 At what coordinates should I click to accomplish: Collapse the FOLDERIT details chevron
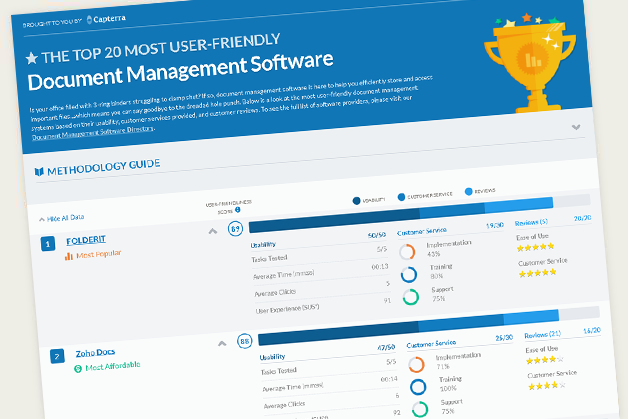pyautogui.click(x=213, y=231)
